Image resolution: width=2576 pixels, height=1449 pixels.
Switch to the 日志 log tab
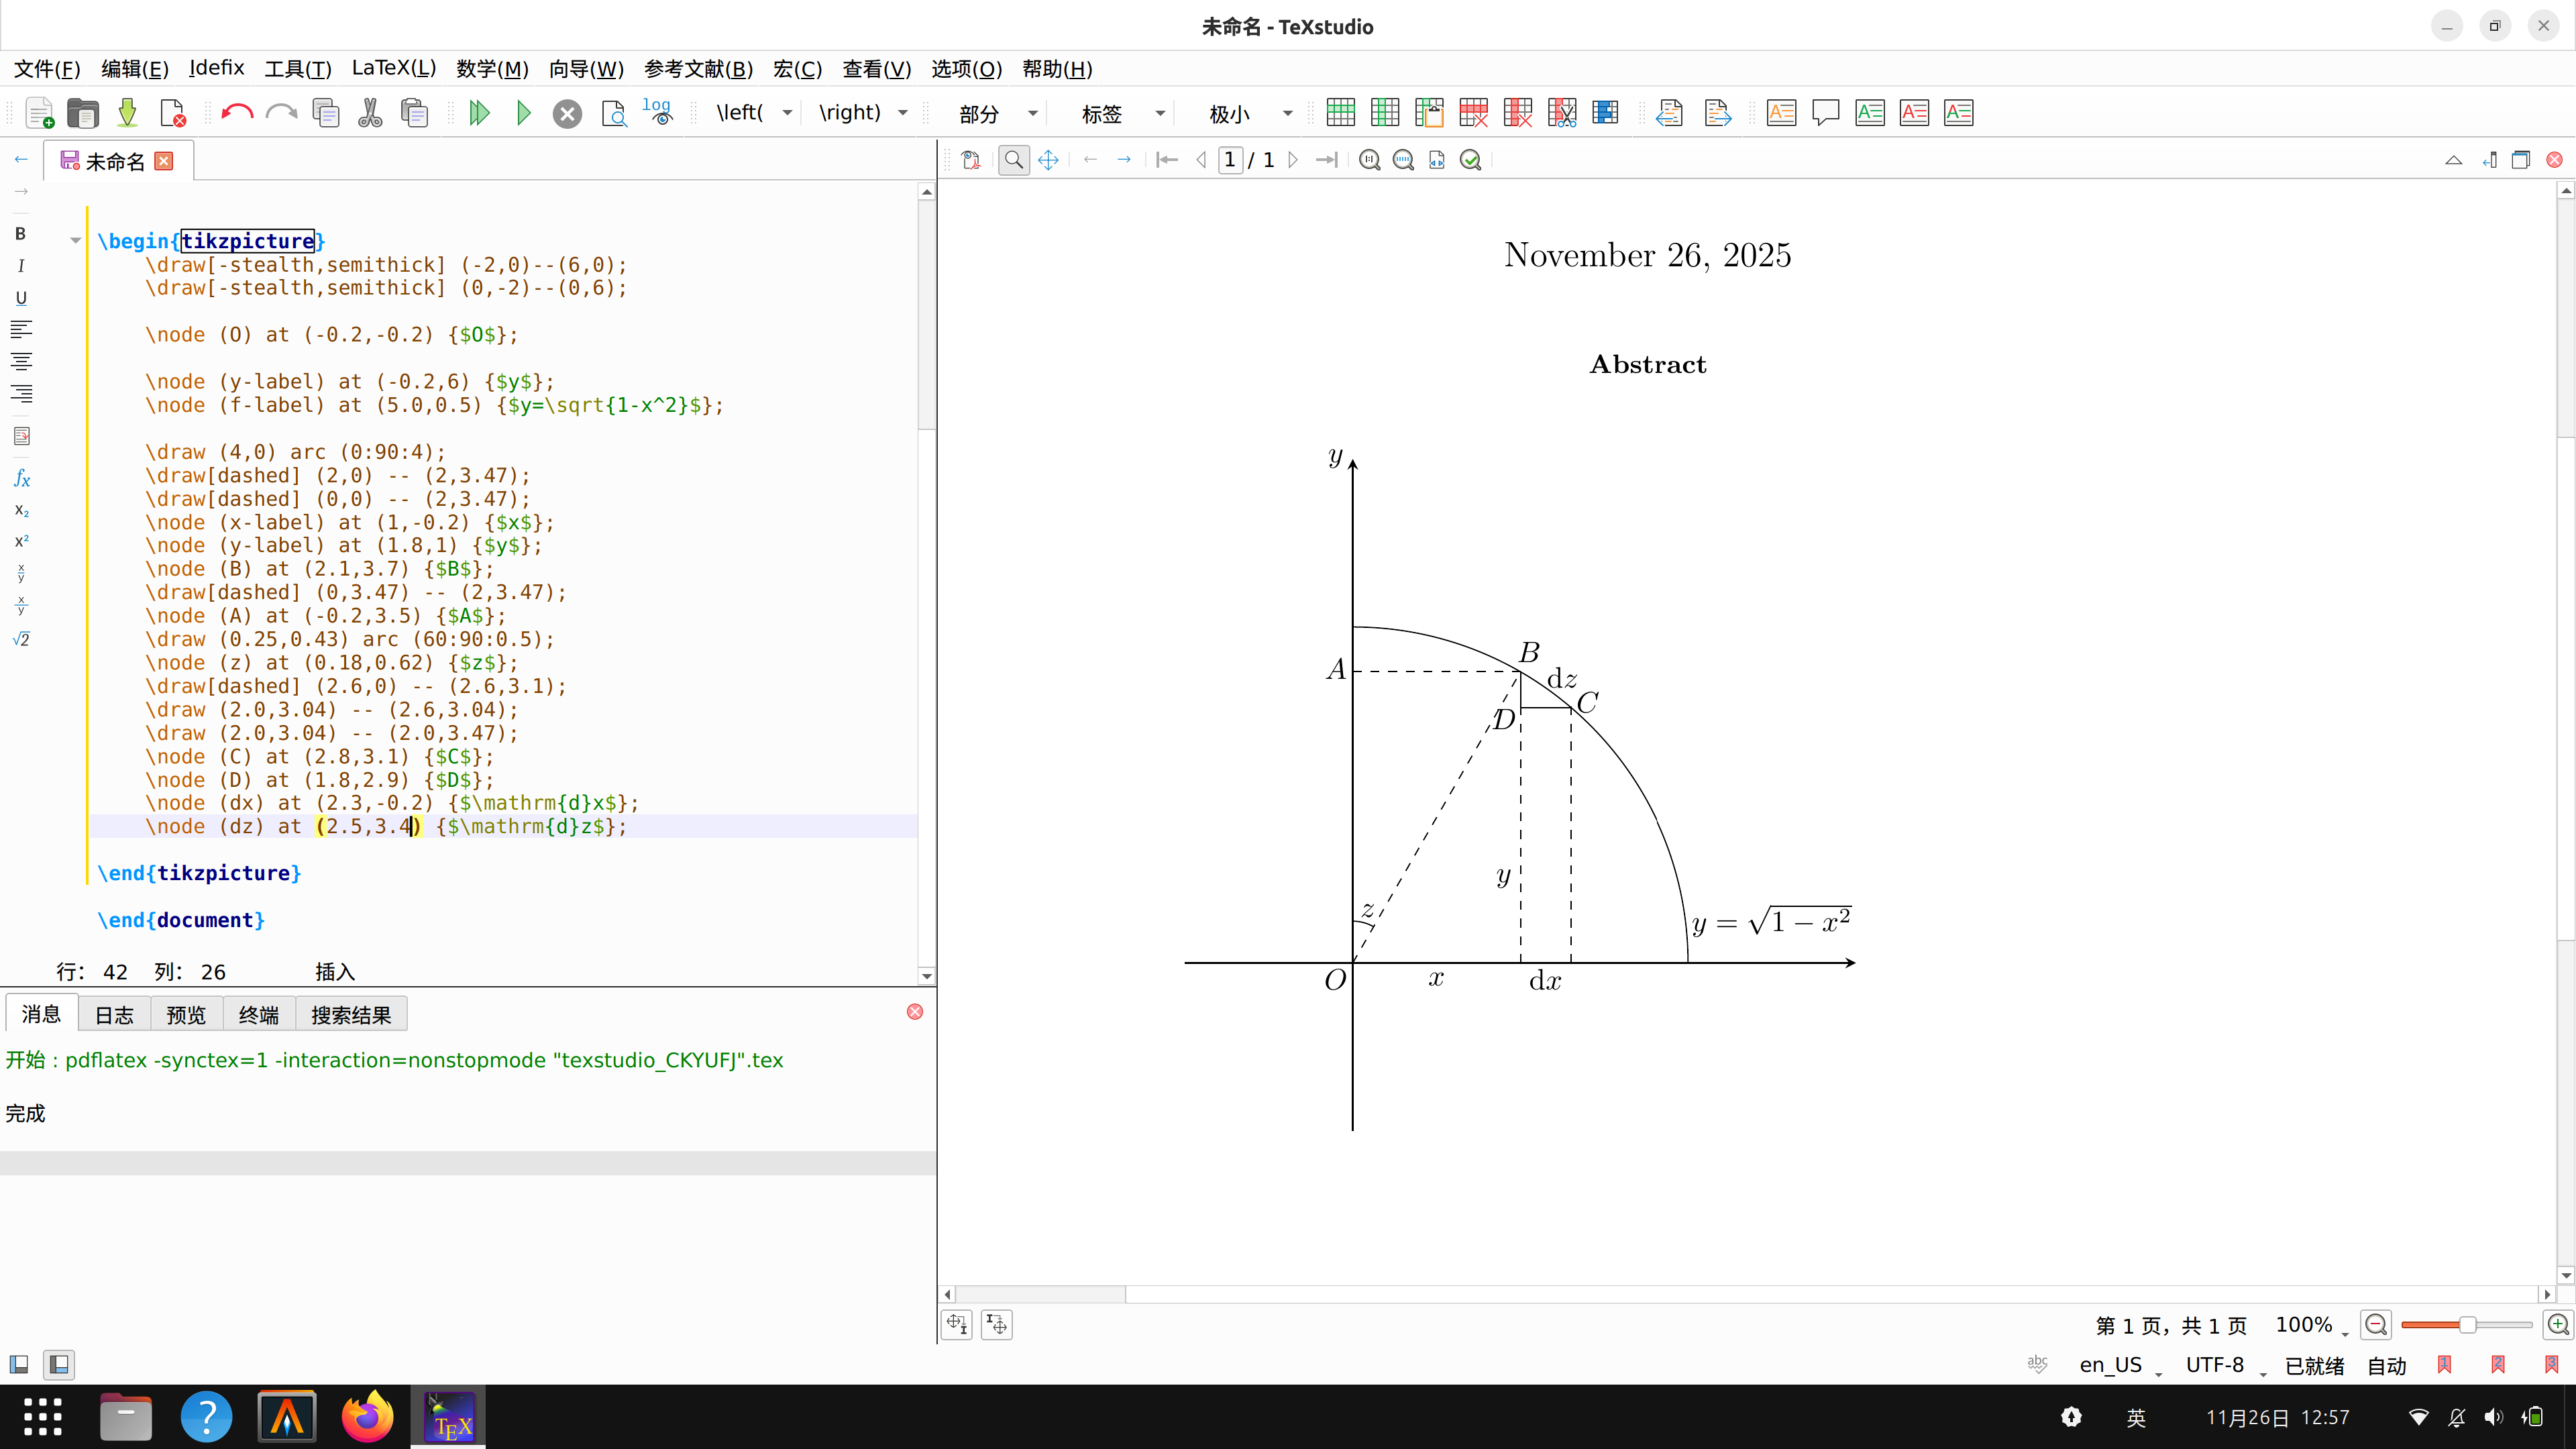pos(114,1015)
